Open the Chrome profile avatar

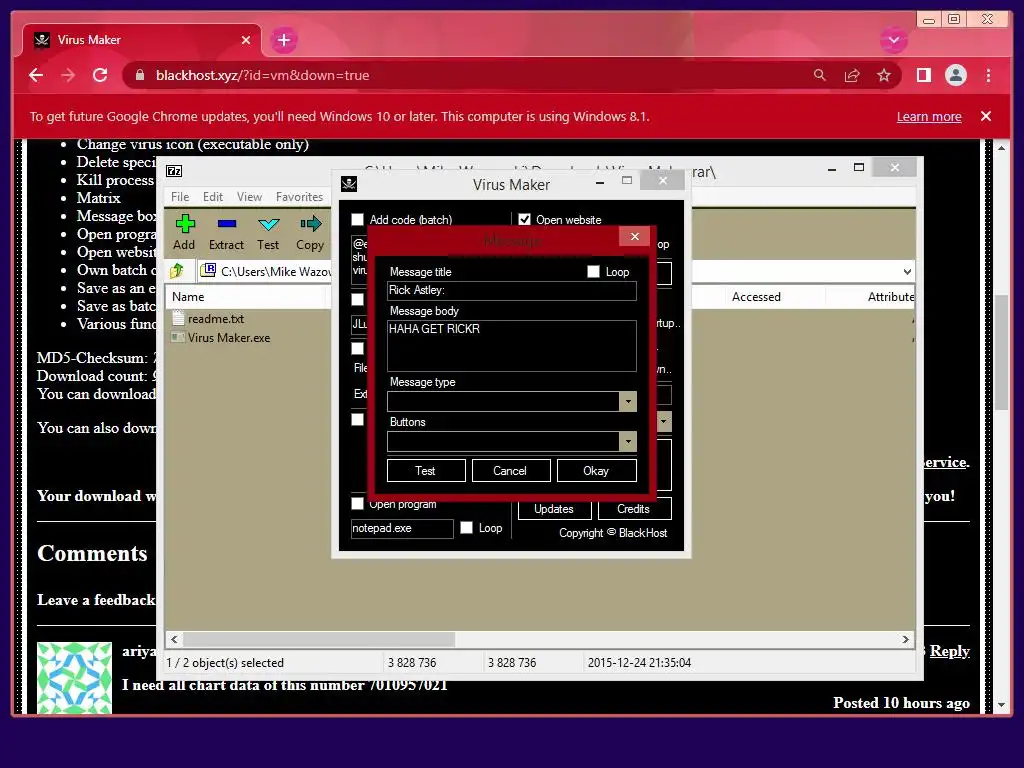(x=955, y=75)
